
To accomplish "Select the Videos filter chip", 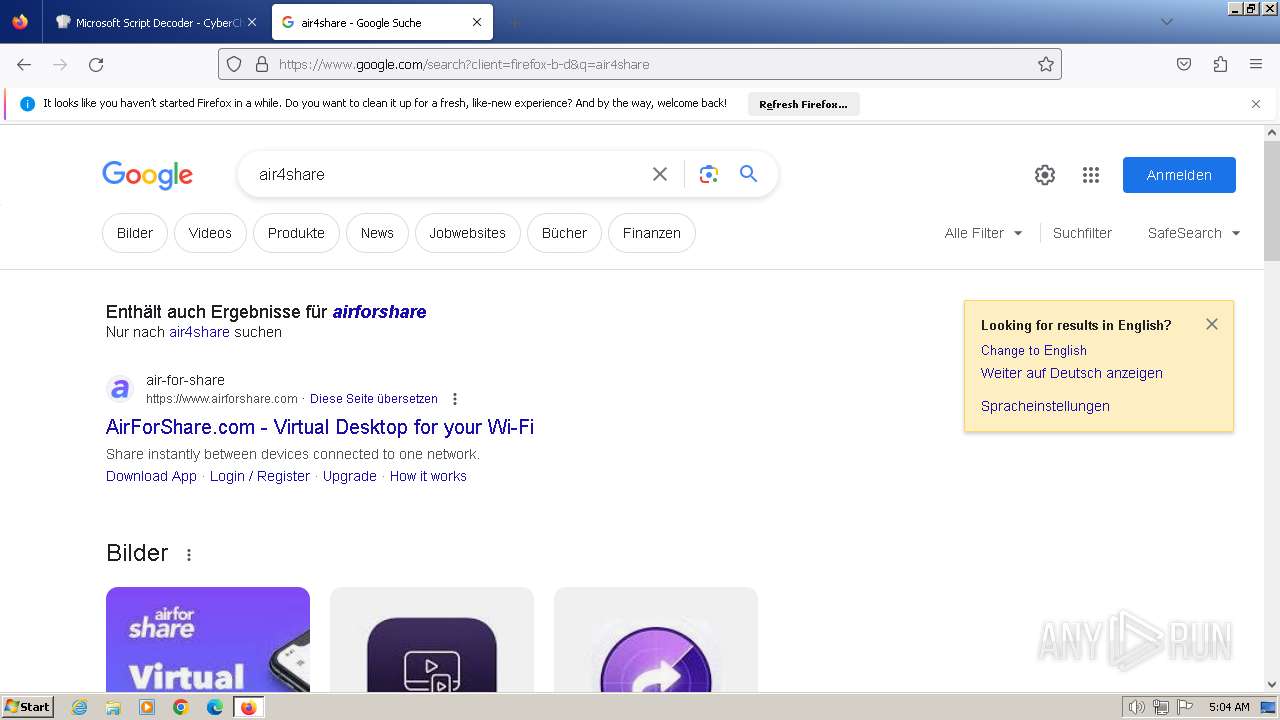I will pyautogui.click(x=210, y=233).
